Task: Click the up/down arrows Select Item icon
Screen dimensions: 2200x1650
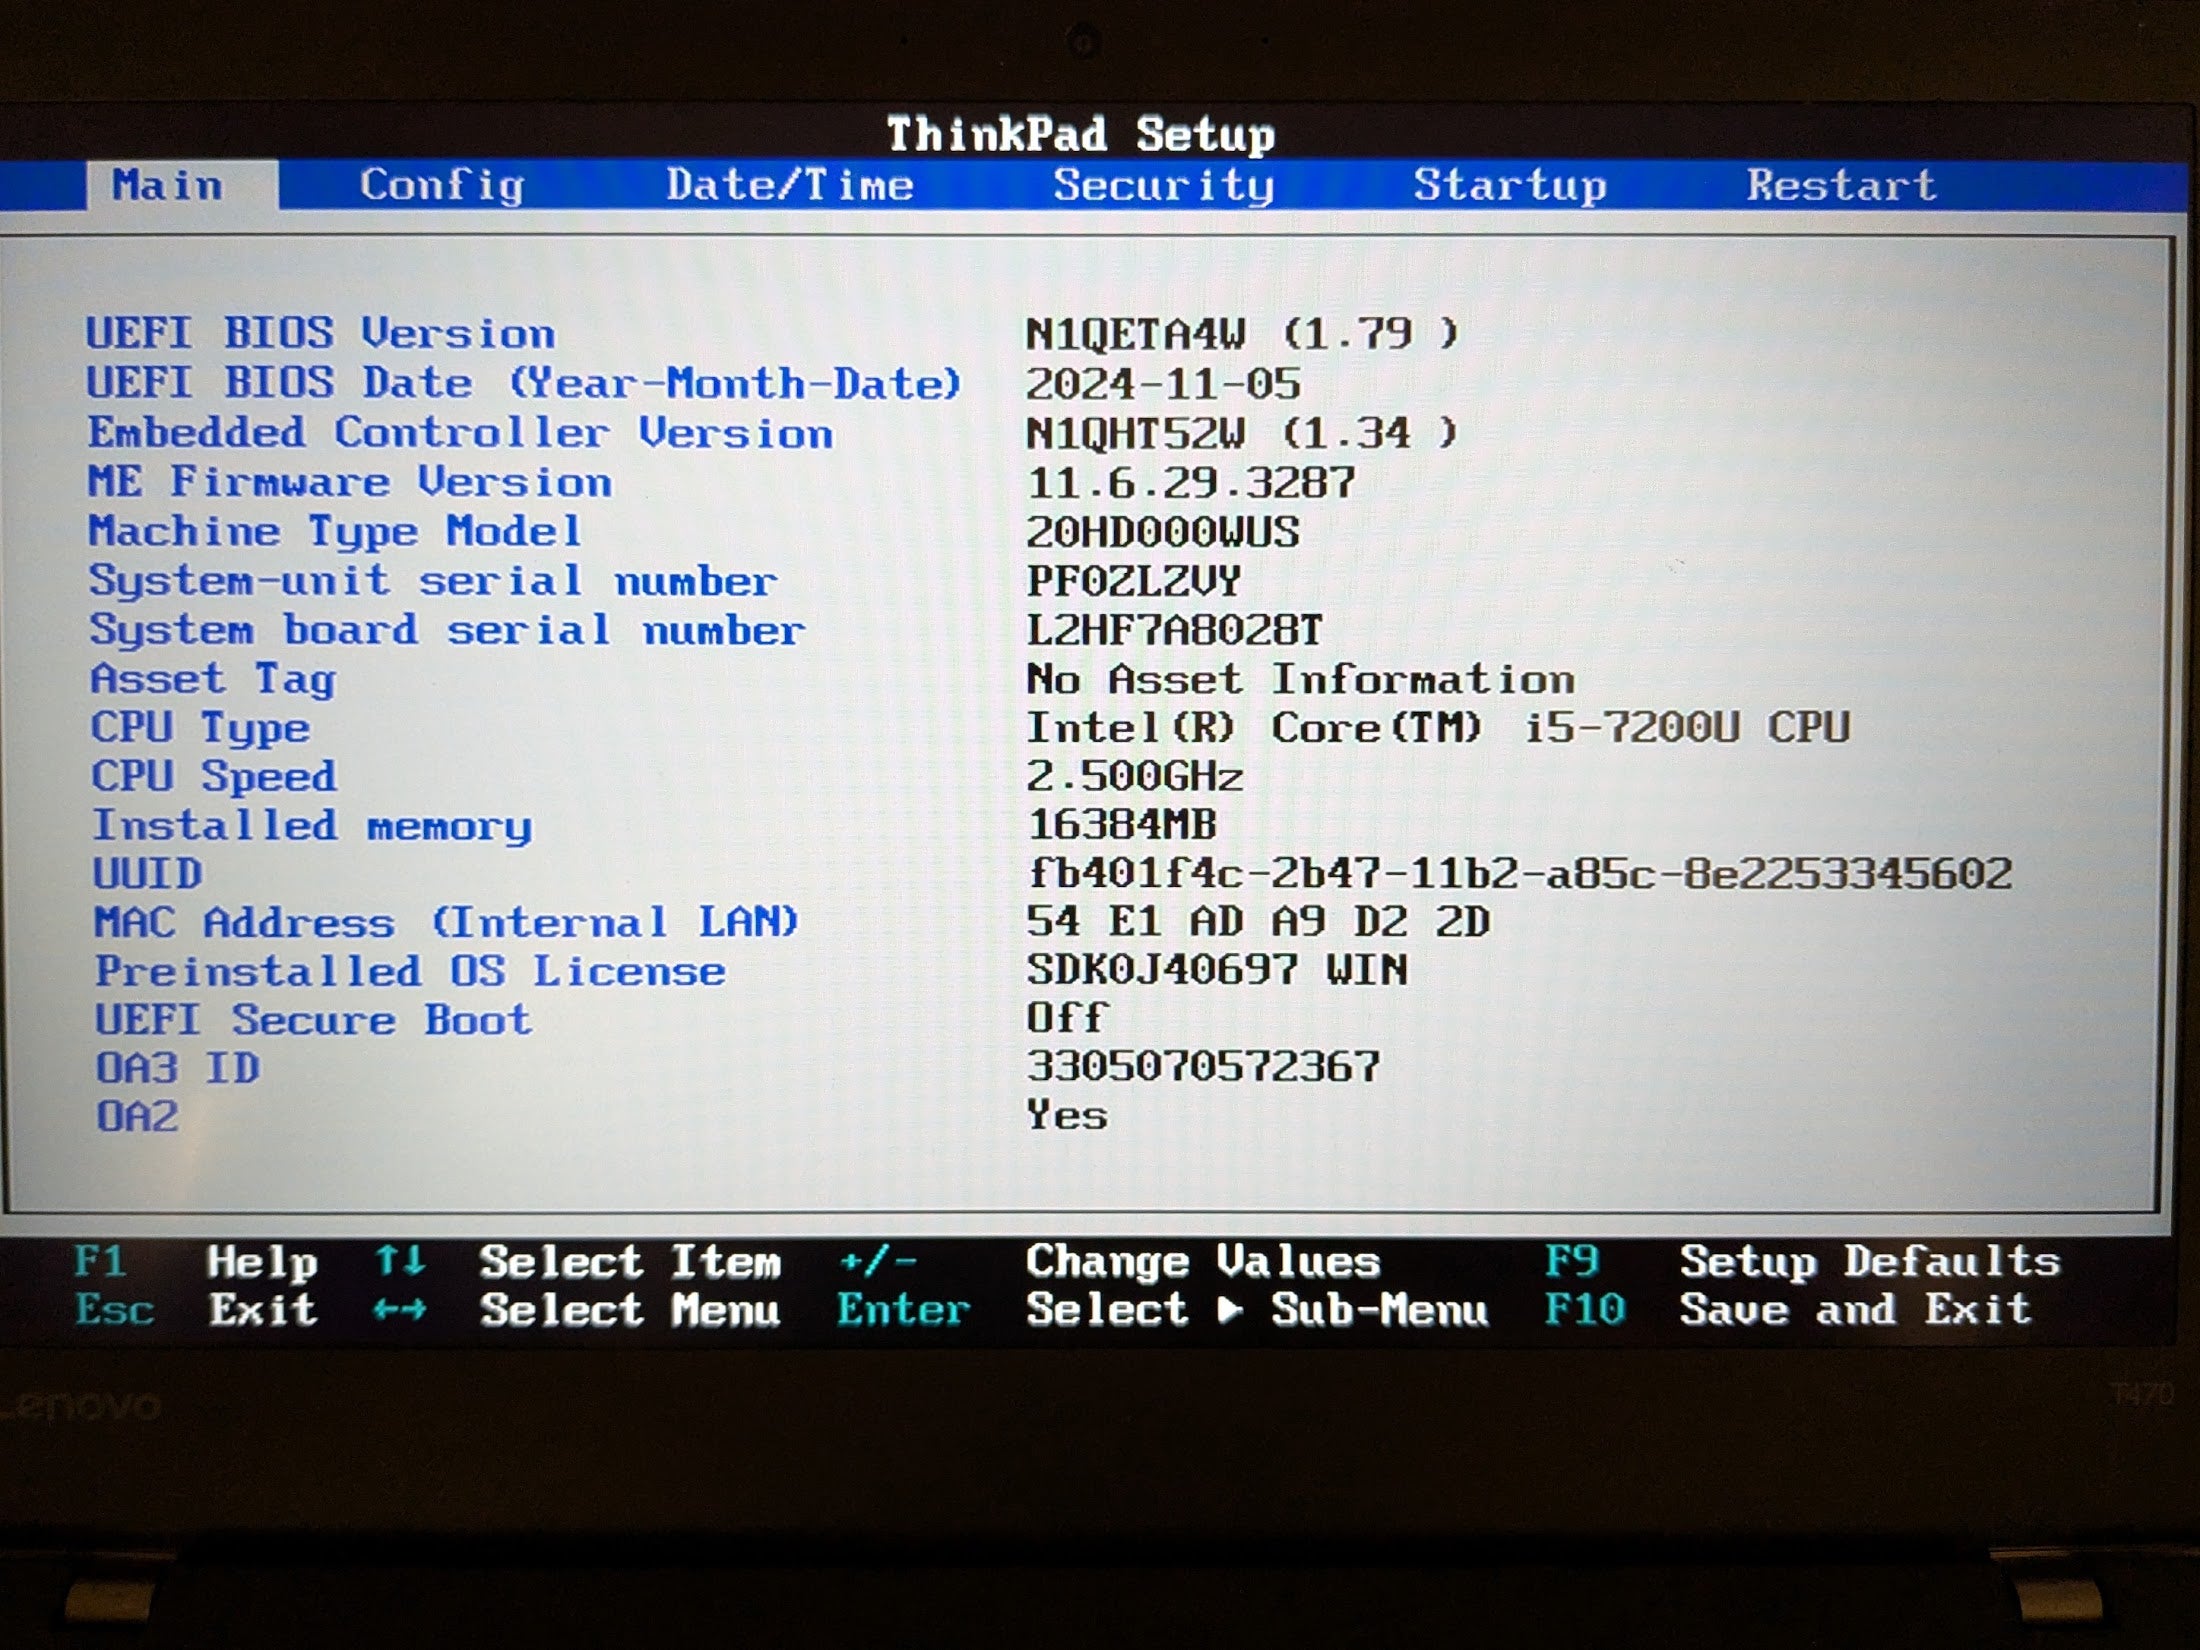Action: click(x=400, y=1261)
